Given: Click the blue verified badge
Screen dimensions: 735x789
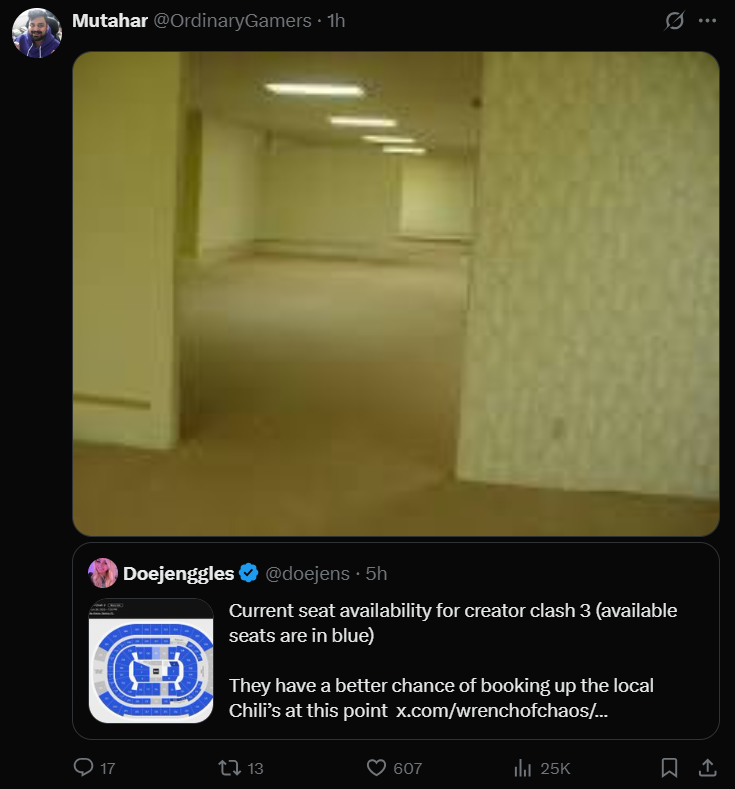Looking at the screenshot, I should point(249,573).
